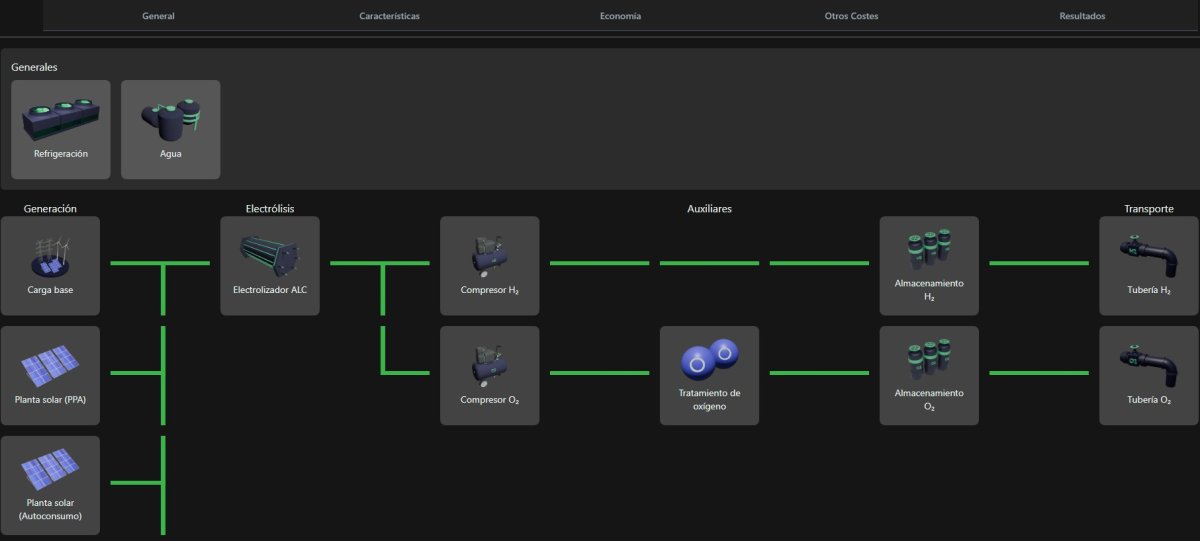Image resolution: width=1200 pixels, height=541 pixels.
Task: Go to the Economía tab
Action: [x=620, y=16]
